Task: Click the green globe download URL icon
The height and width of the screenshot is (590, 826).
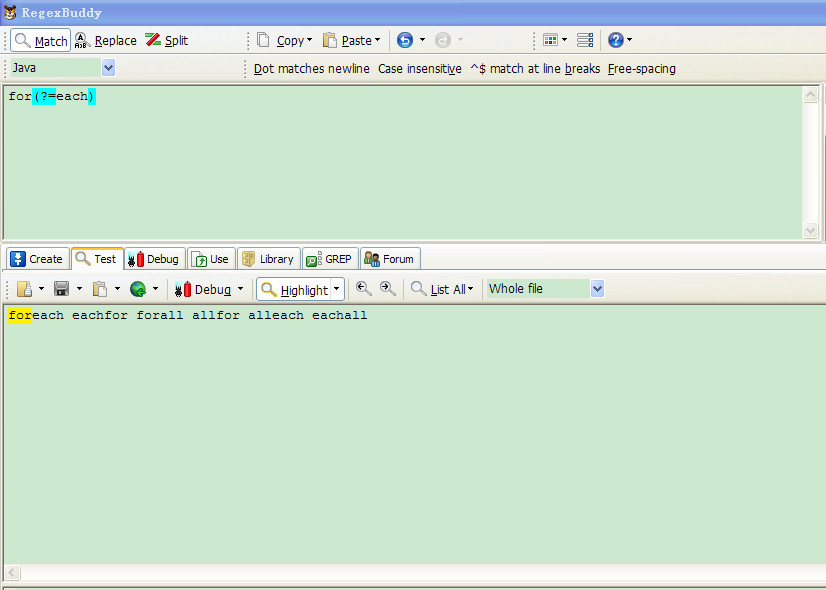Action: coord(138,289)
